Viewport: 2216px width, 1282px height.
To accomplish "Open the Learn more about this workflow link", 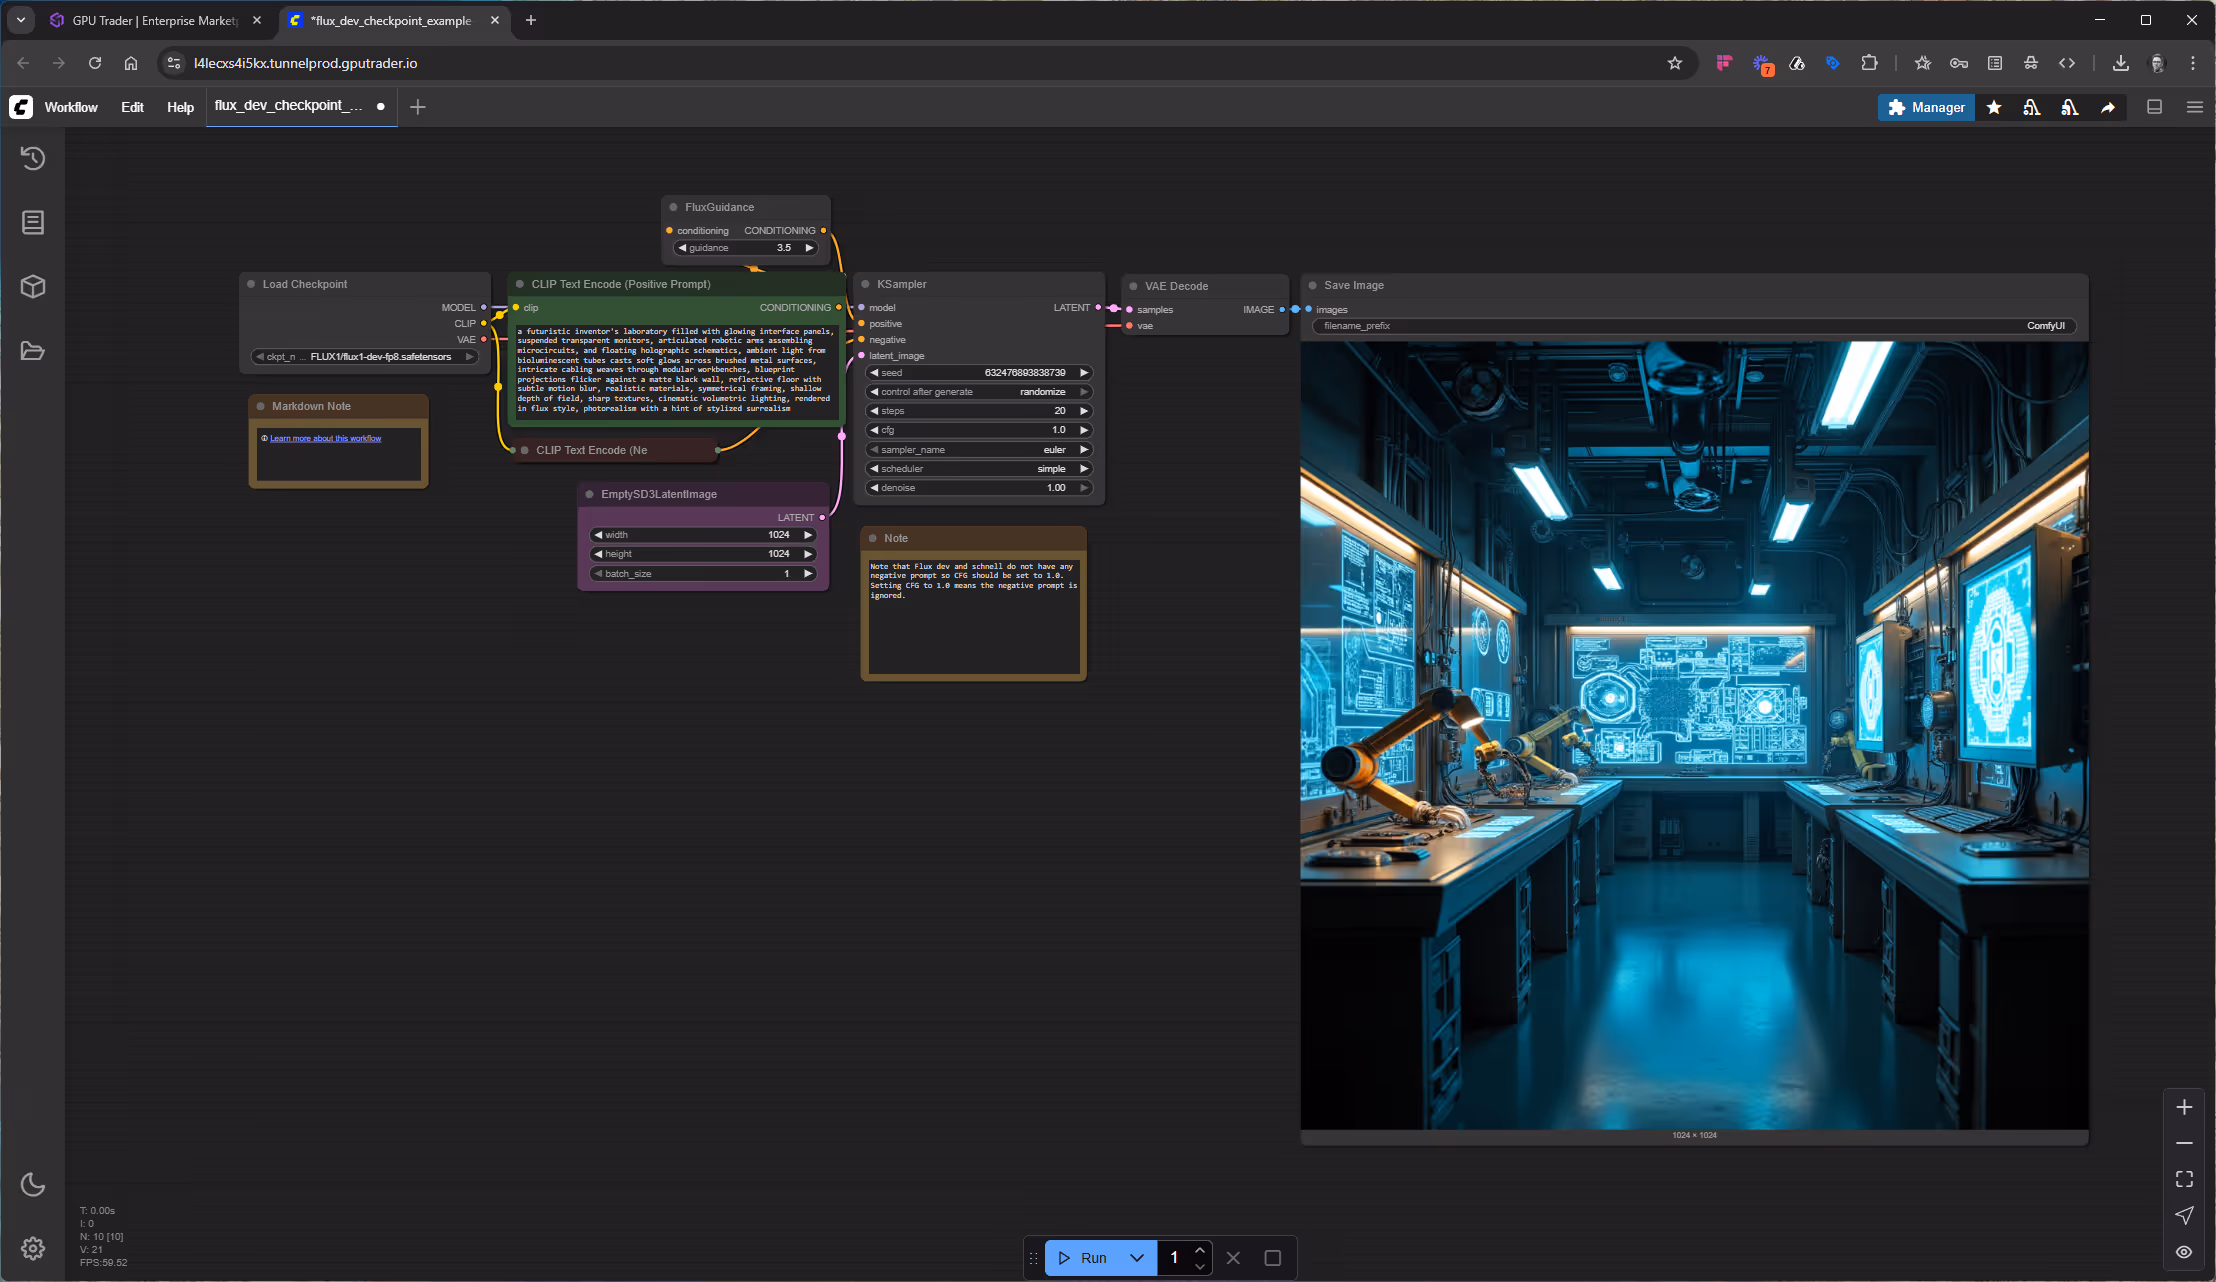I will [325, 437].
